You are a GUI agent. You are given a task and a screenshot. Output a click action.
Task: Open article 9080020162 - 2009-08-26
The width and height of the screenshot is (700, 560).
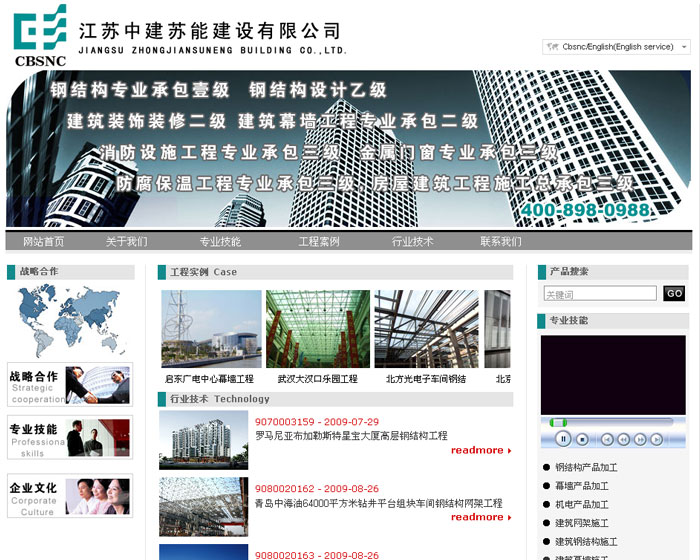click(317, 489)
